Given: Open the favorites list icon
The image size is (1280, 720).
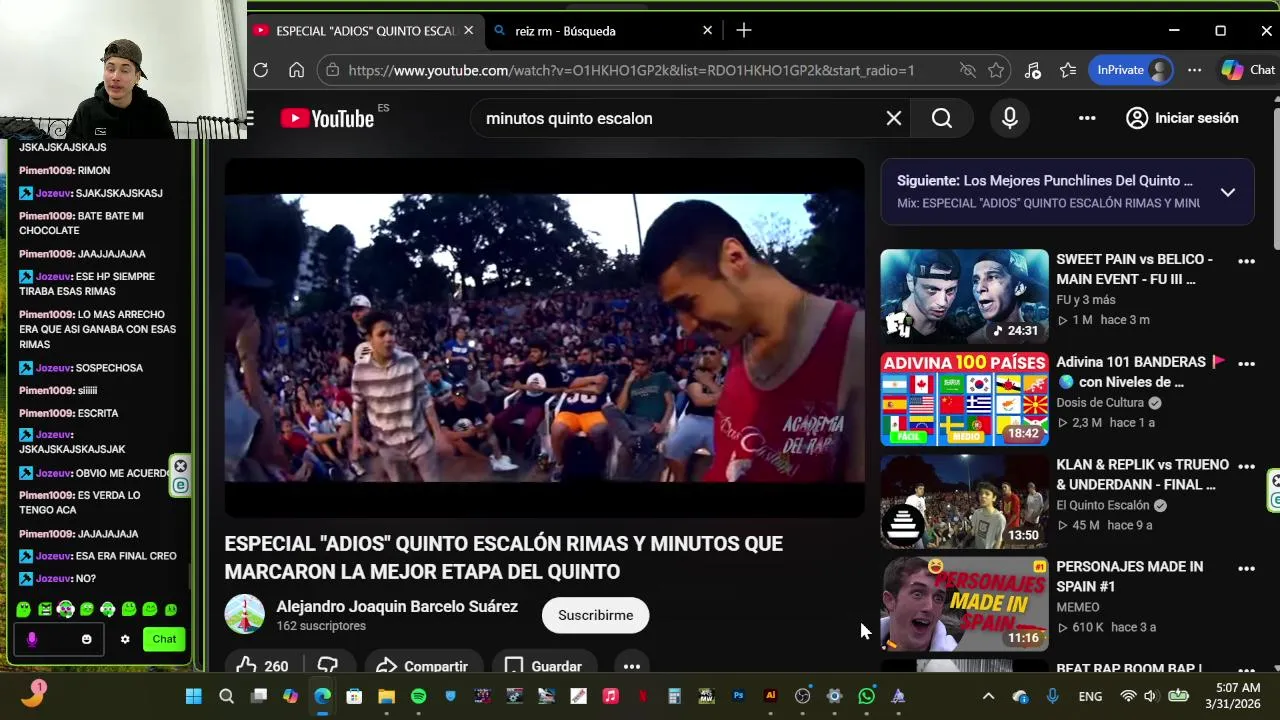Looking at the screenshot, I should 1068,70.
